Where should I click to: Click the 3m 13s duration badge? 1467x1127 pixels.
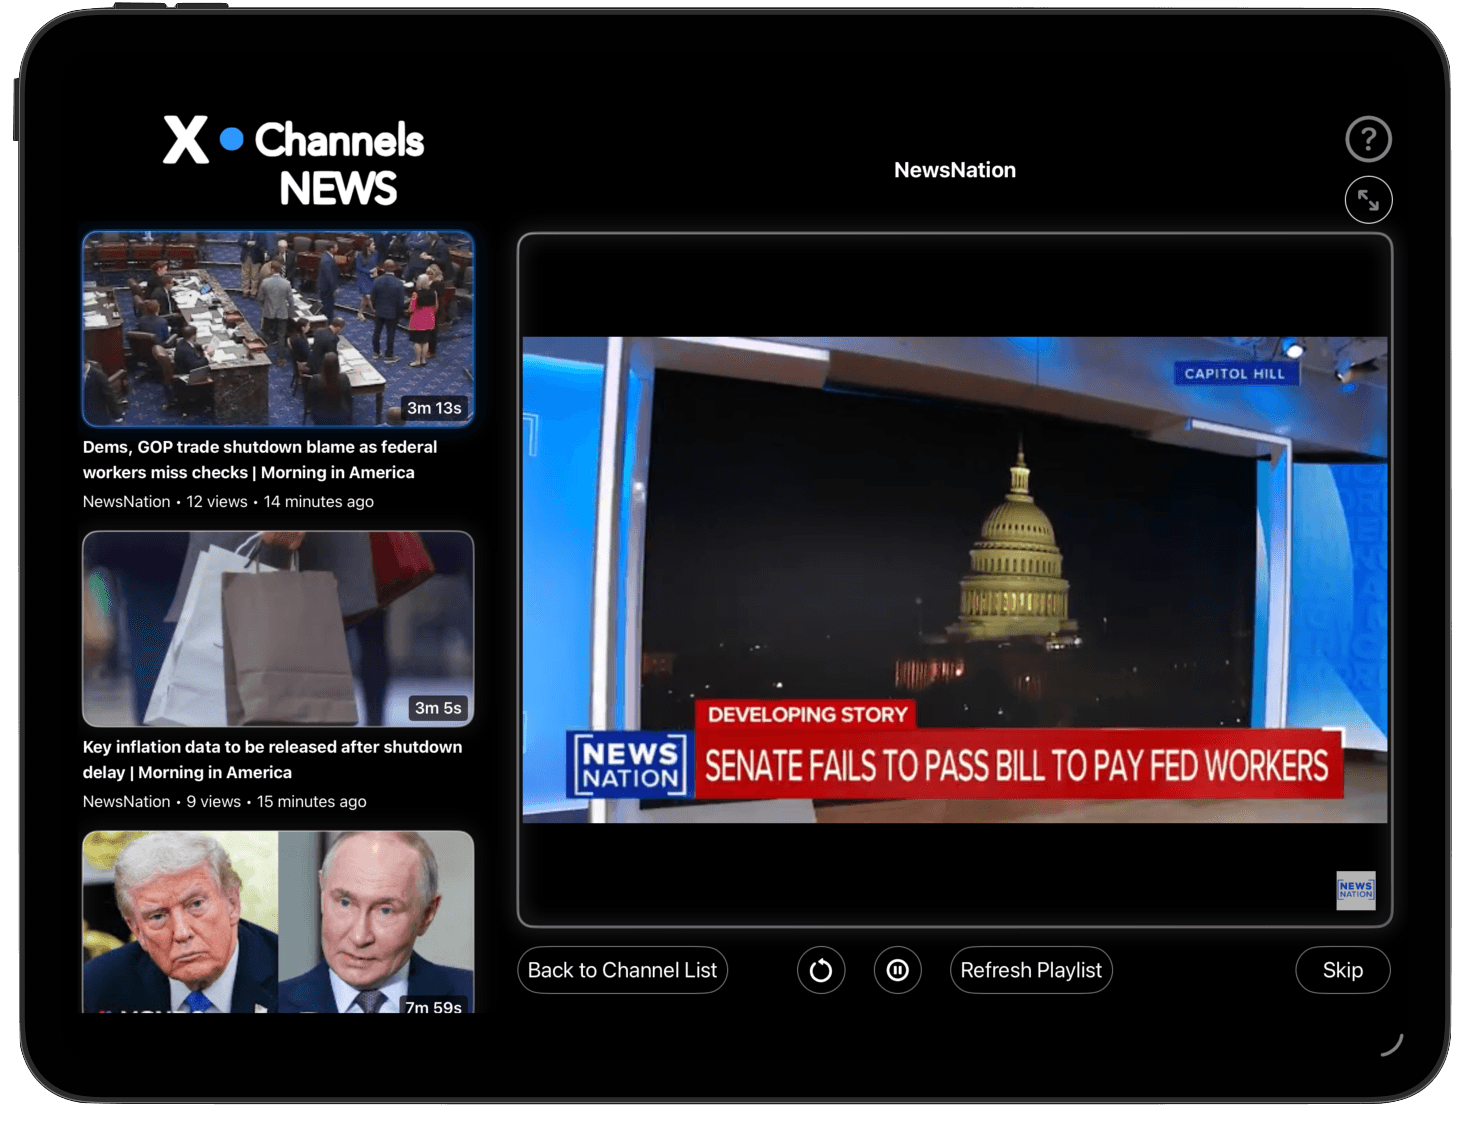click(435, 408)
